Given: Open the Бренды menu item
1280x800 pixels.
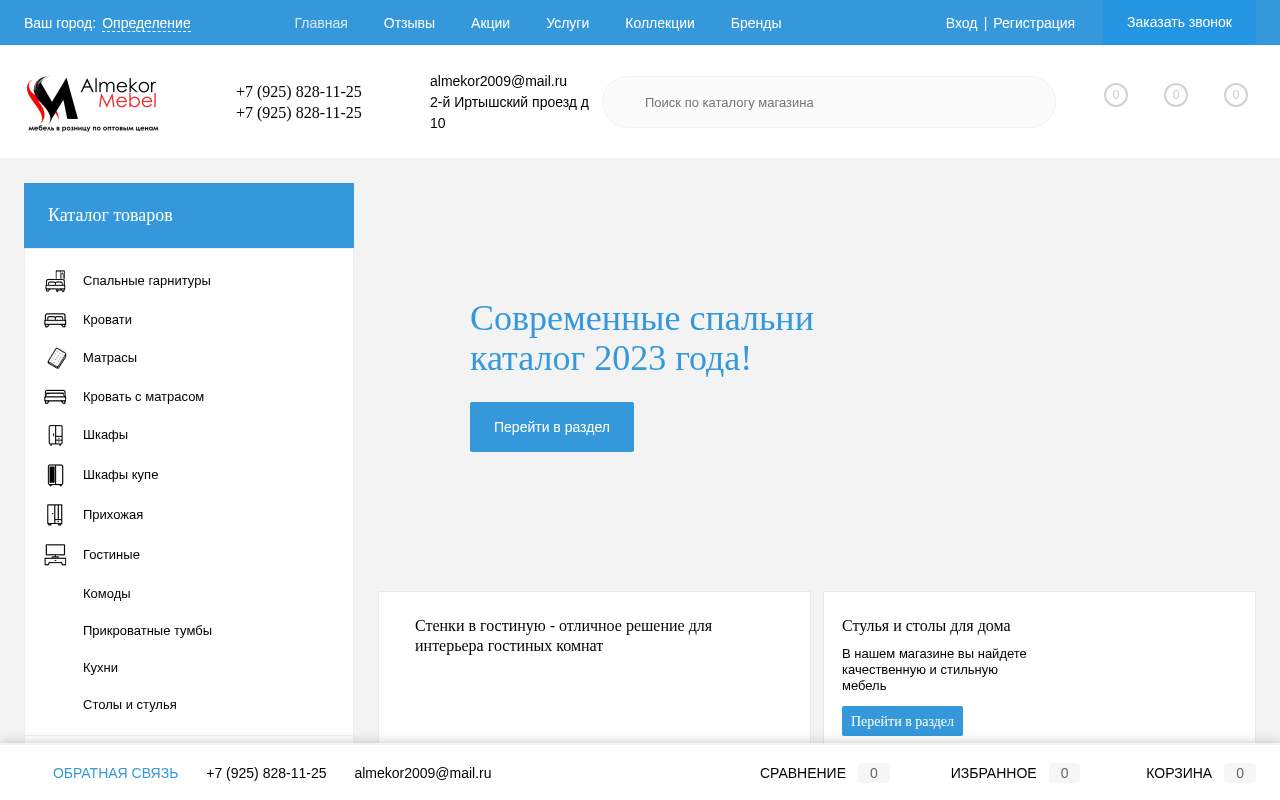Looking at the screenshot, I should (x=756, y=23).
